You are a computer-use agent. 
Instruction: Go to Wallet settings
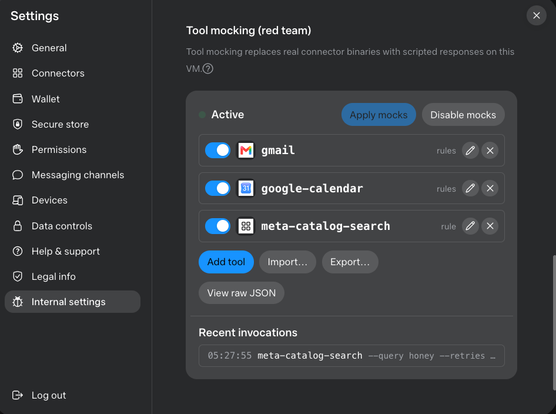click(x=72, y=99)
